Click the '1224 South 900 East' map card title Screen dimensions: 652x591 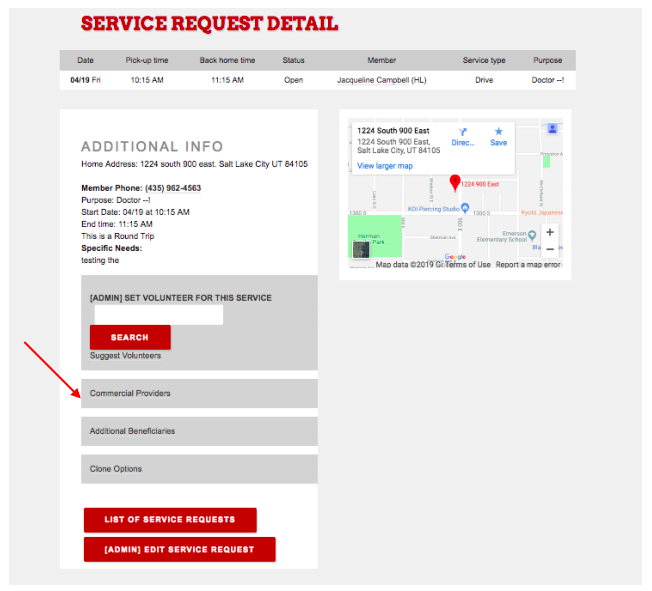click(x=393, y=131)
